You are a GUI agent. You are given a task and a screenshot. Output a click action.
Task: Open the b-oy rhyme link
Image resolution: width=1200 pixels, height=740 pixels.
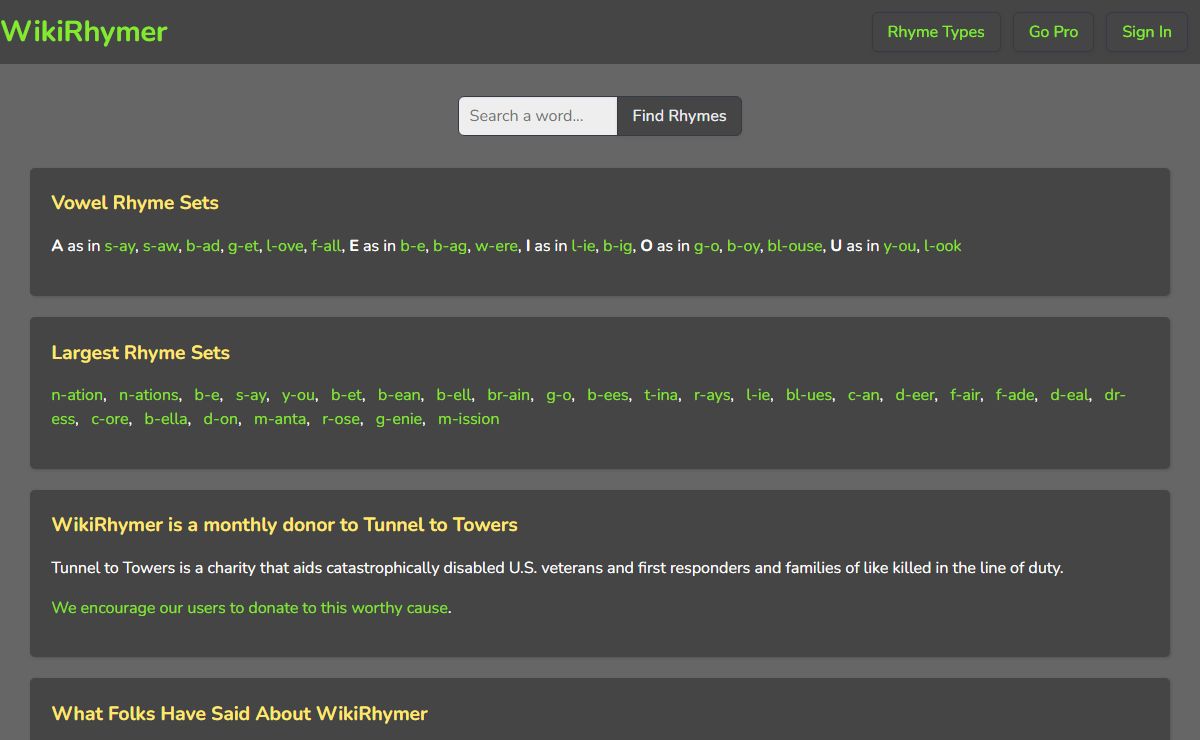pyautogui.click(x=743, y=246)
